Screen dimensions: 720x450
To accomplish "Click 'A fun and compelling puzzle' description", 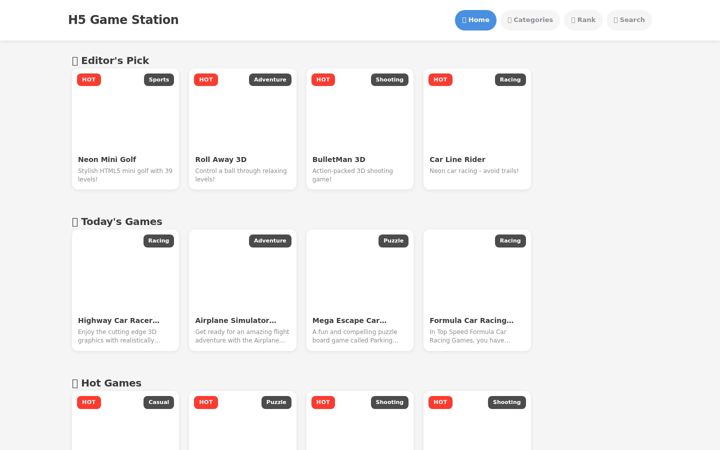I will [x=355, y=336].
